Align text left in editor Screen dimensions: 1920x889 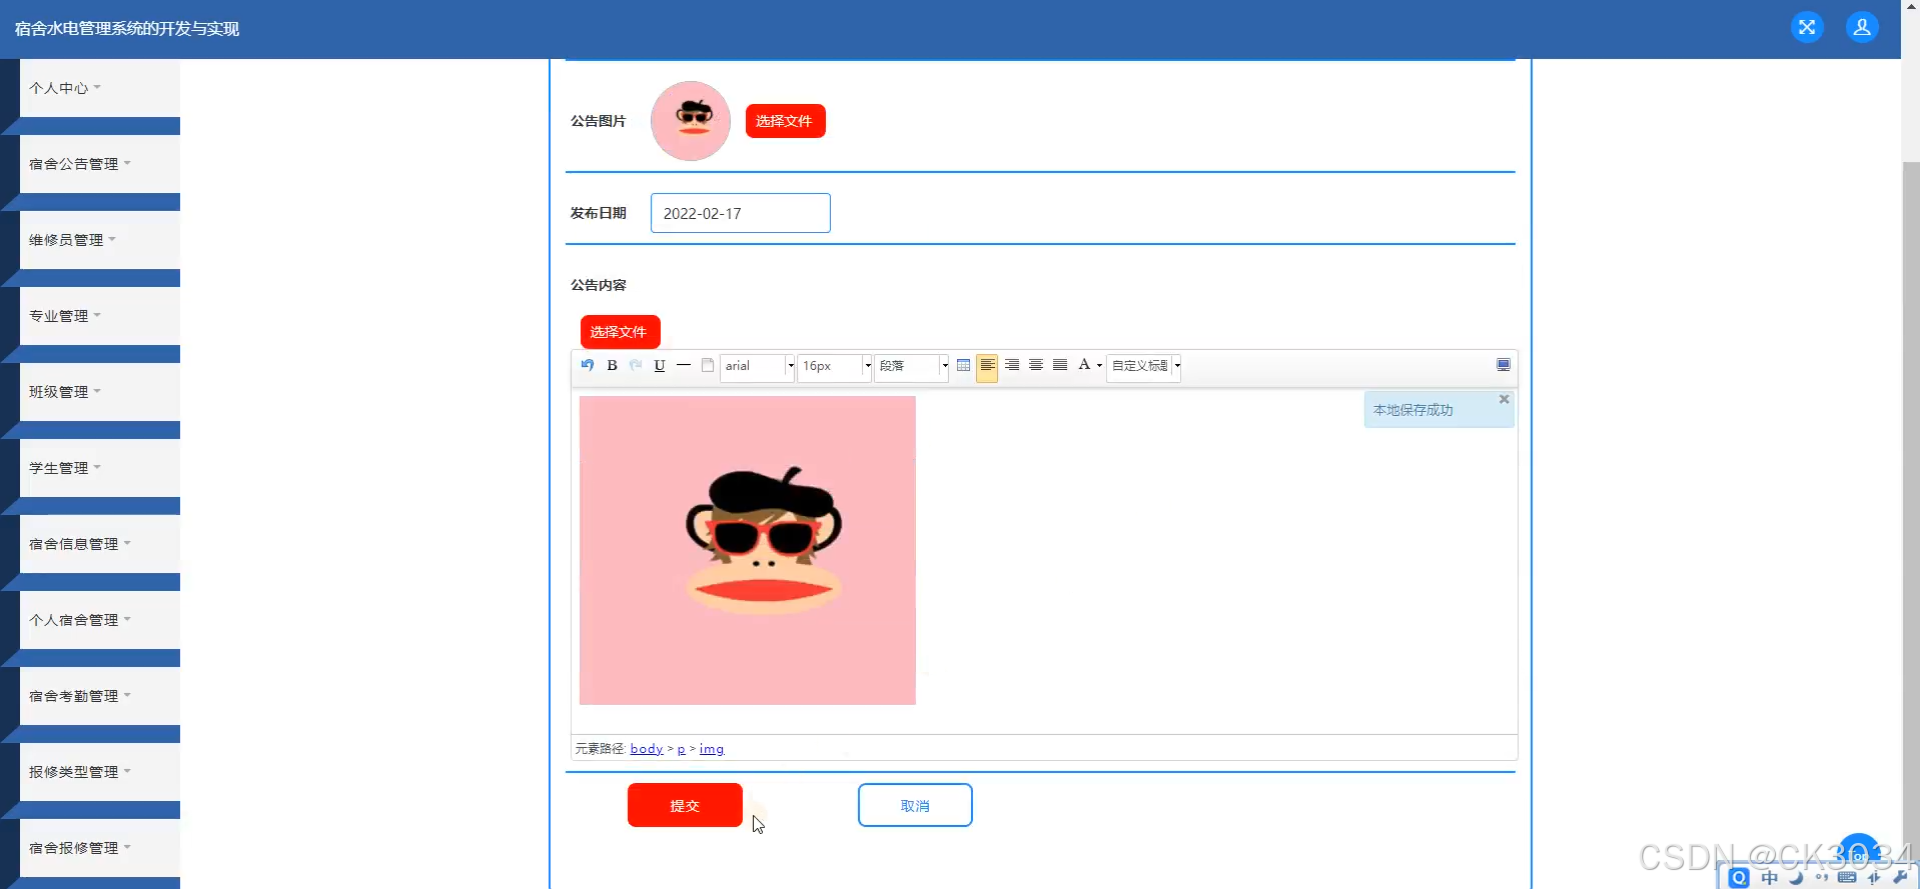coord(987,366)
